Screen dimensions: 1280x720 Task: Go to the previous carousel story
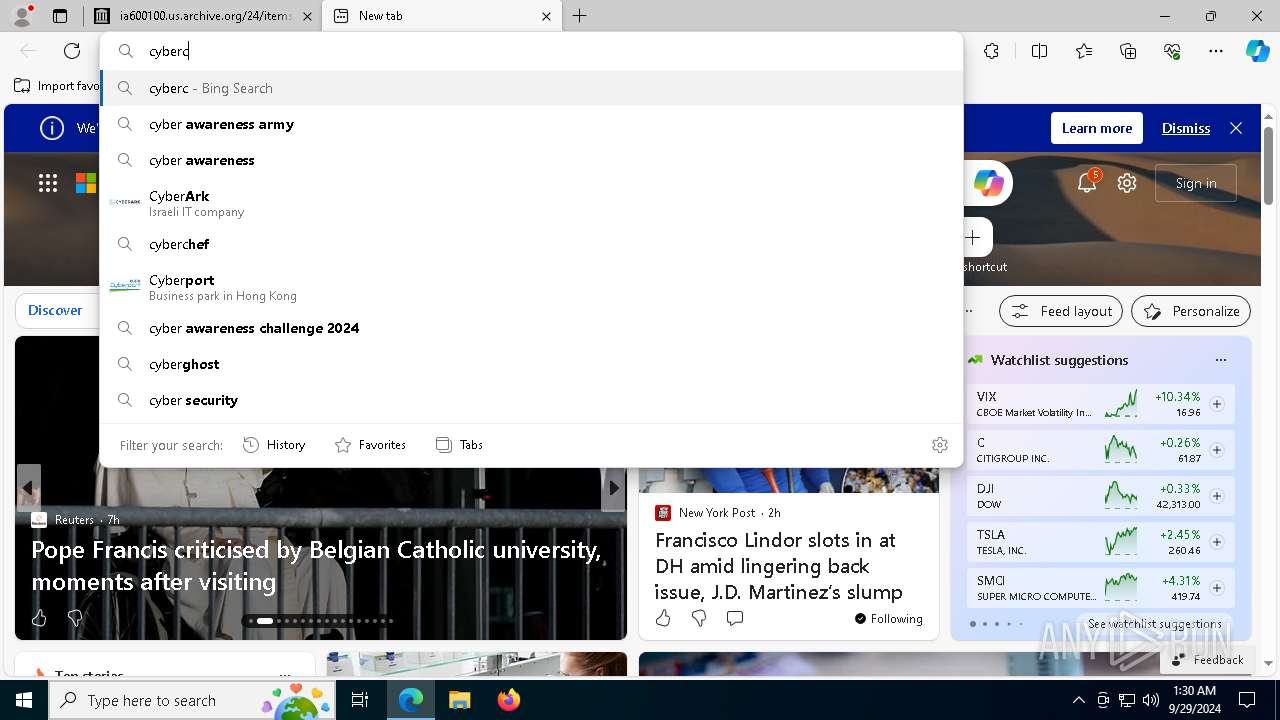[x=28, y=488]
